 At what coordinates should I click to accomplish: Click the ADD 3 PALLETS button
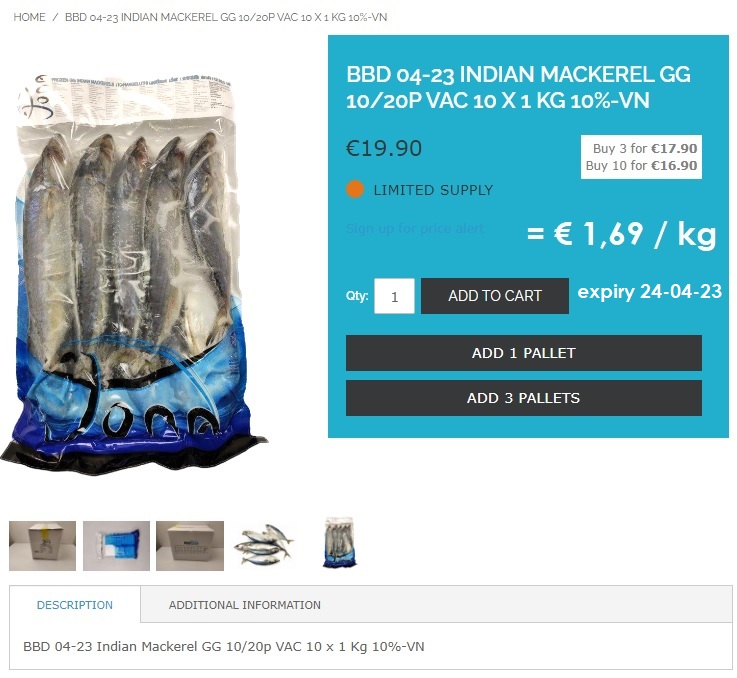(x=524, y=398)
